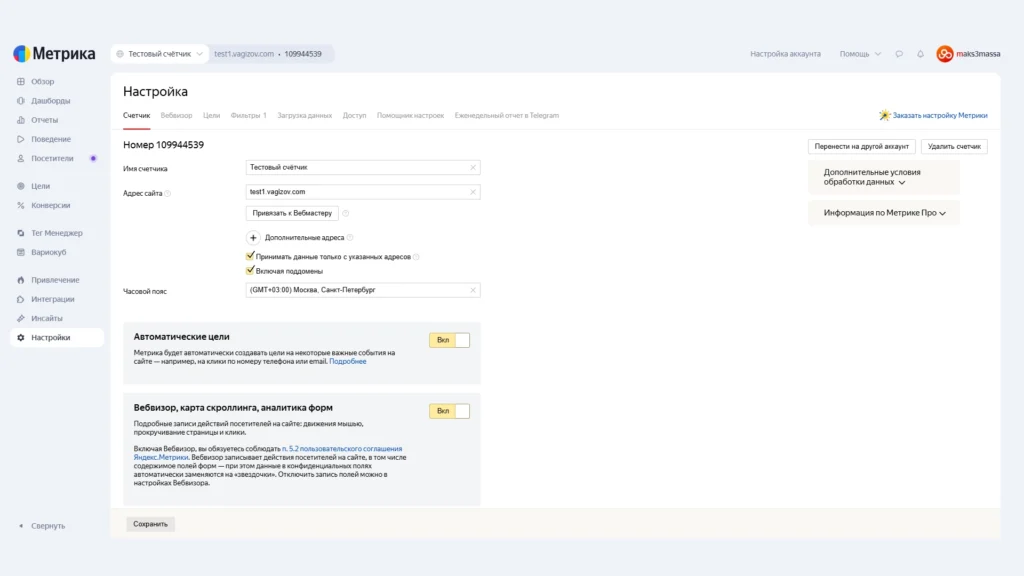Viewport: 1024px width, 576px height.
Task: Toggle Включая поддомены checkbox
Action: (250, 270)
